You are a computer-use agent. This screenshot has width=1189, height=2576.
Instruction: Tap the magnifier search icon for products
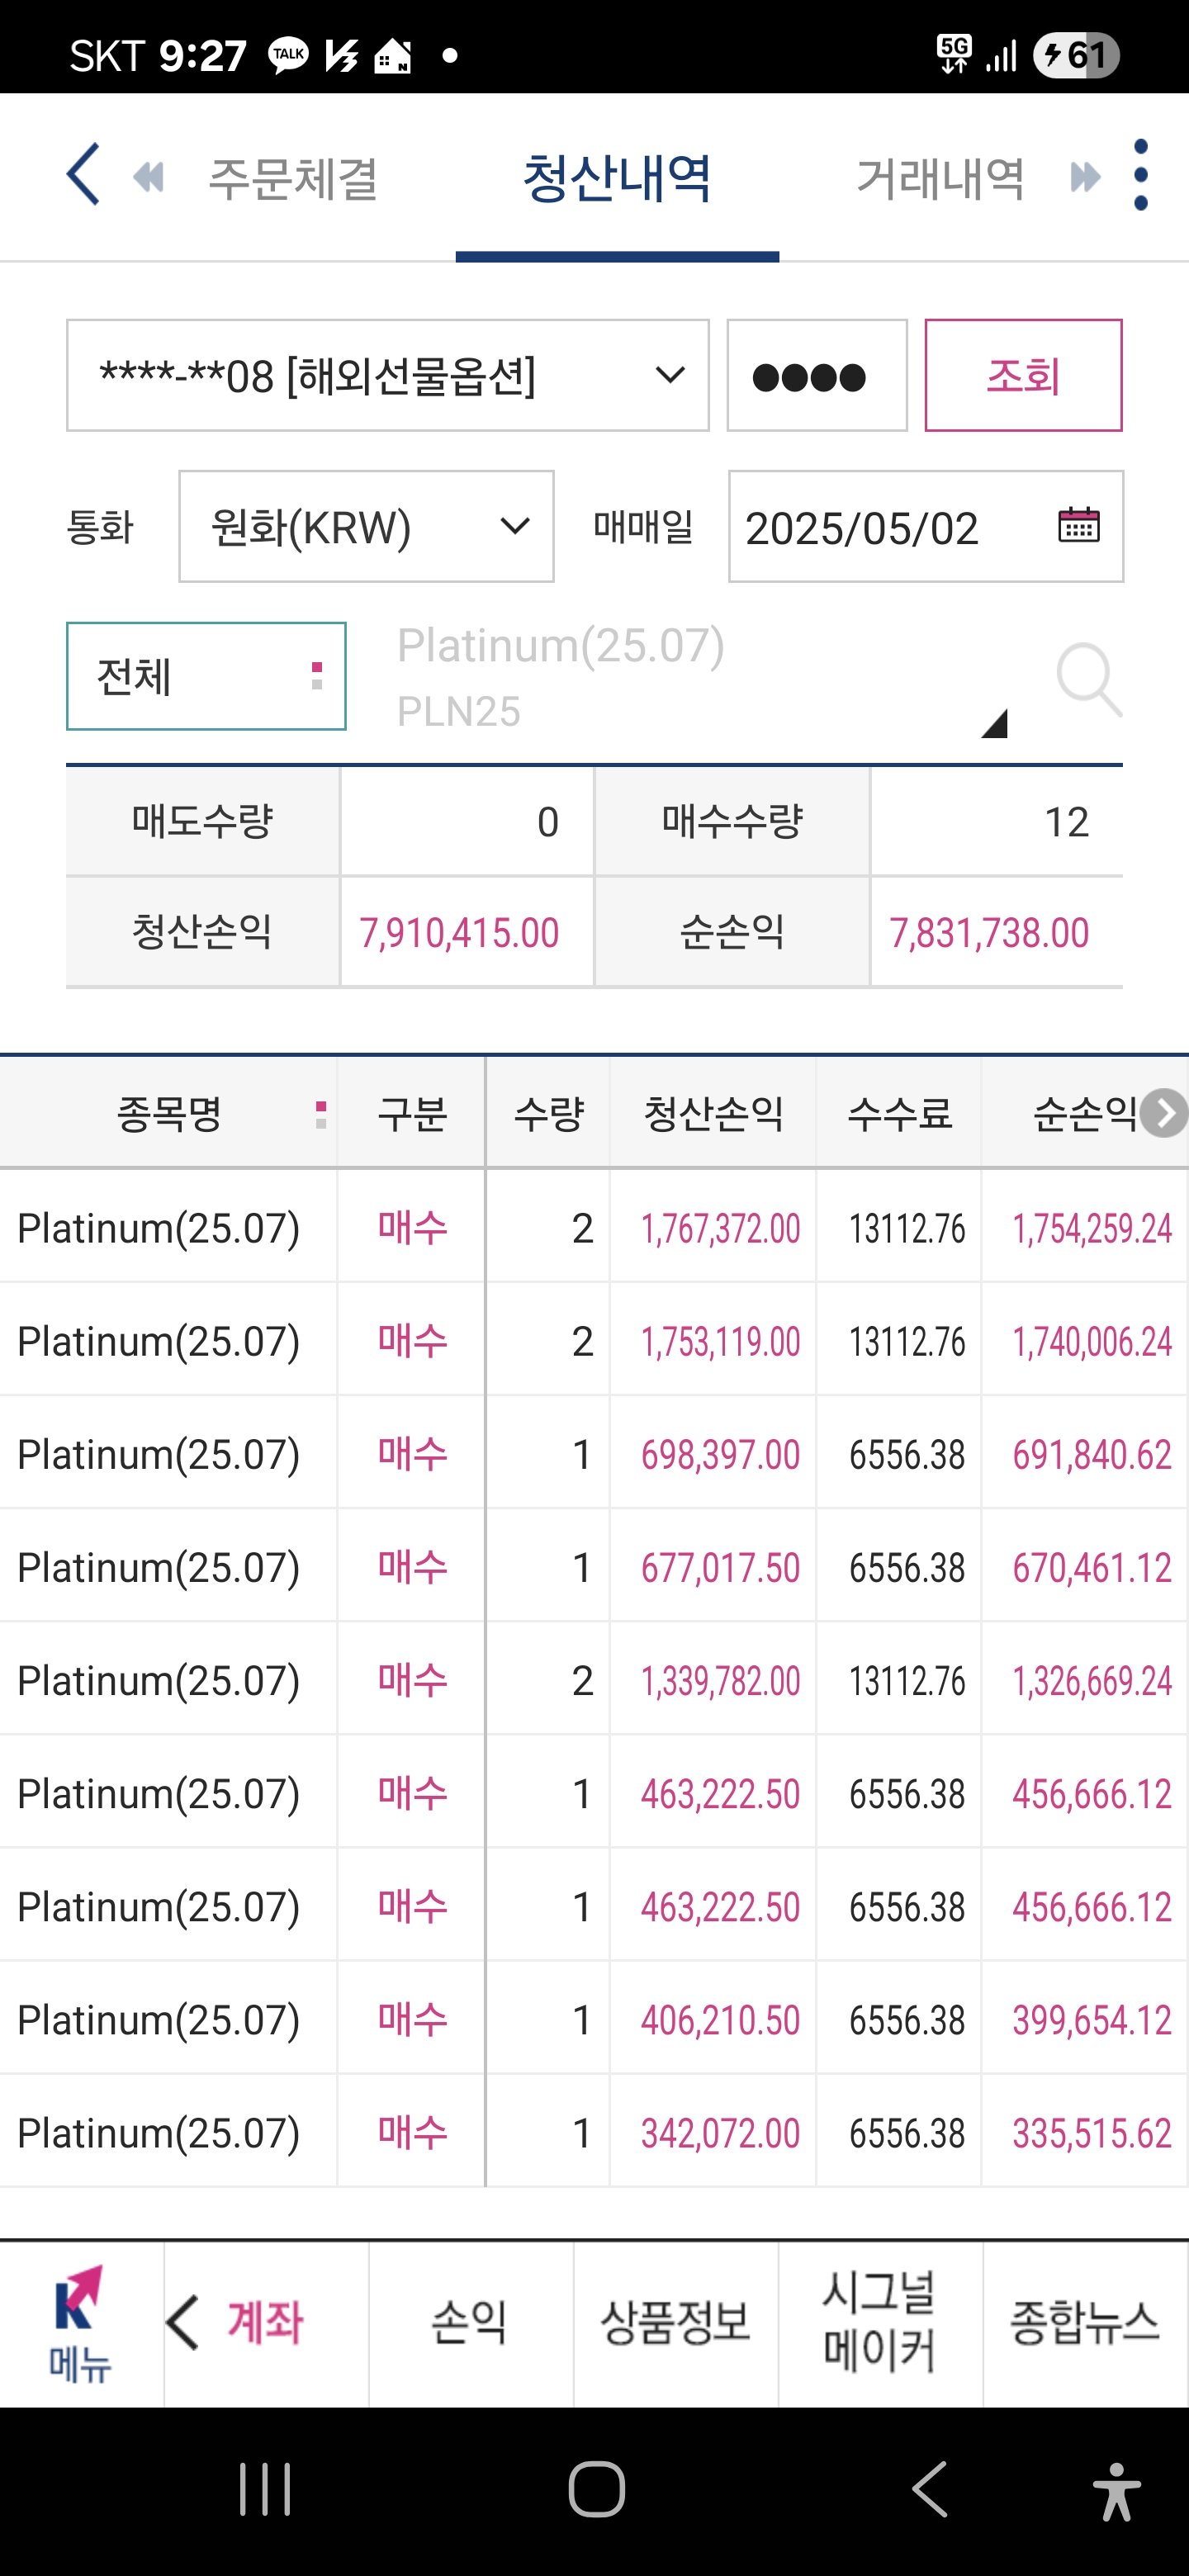(1088, 680)
